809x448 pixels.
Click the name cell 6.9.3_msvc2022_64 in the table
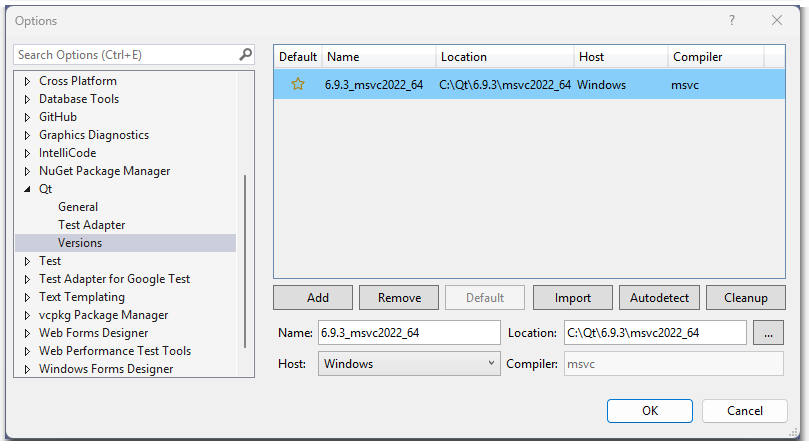coord(374,85)
